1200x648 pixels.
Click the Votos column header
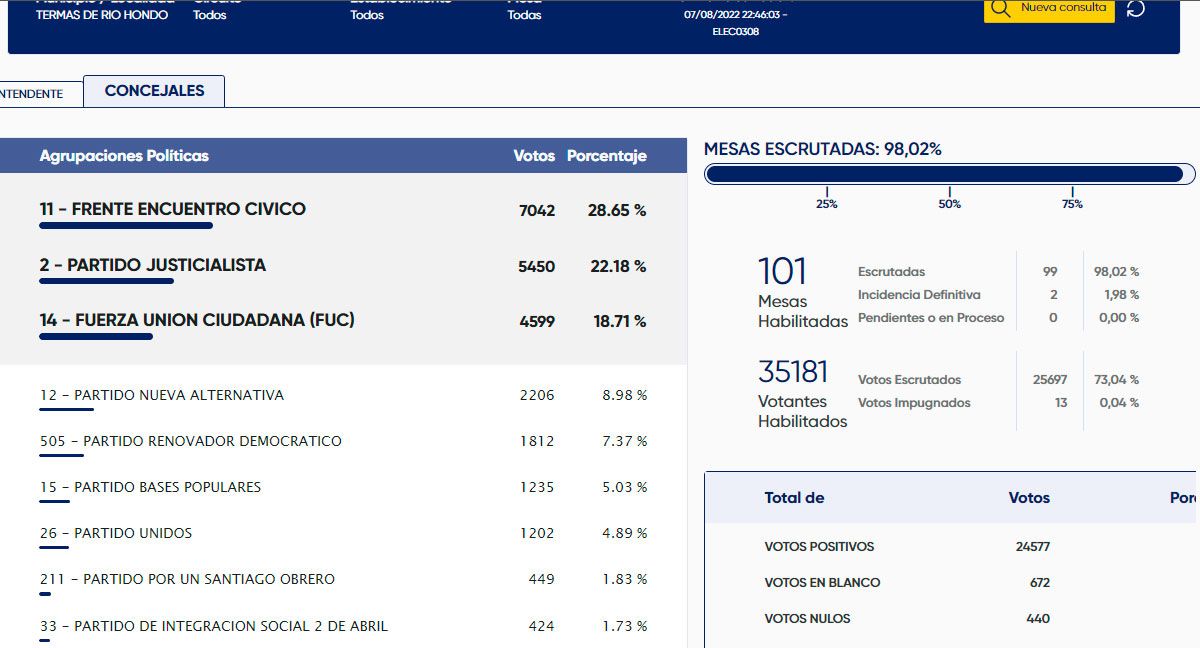tap(534, 156)
